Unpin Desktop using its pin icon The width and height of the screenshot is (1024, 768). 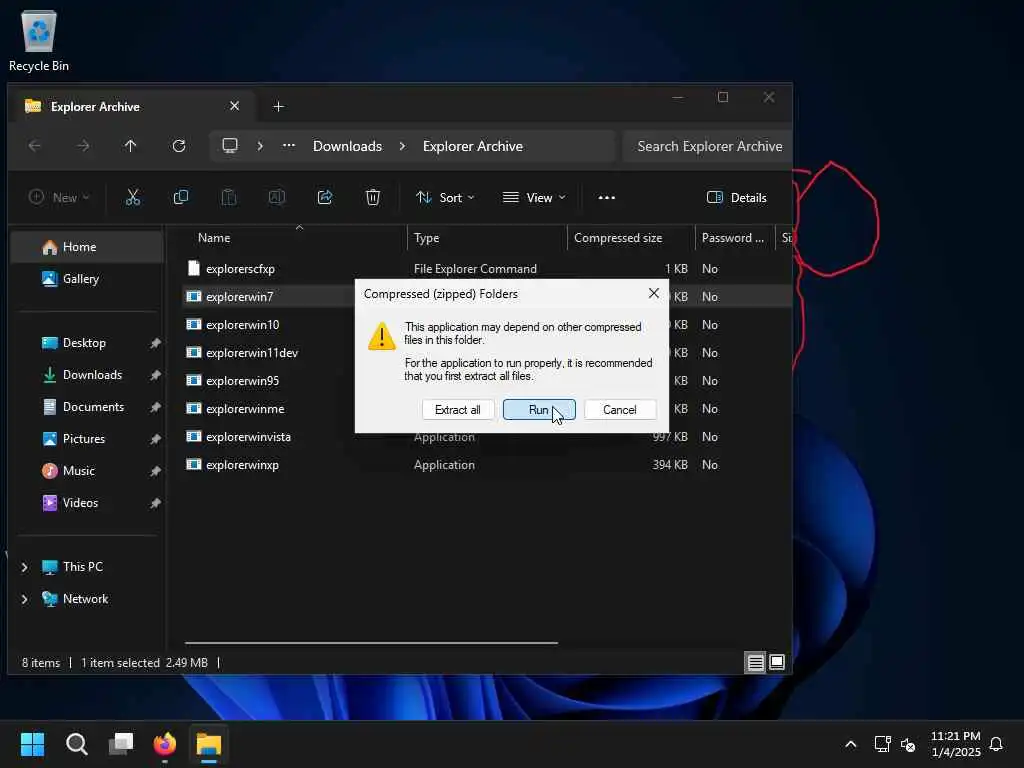coord(155,343)
